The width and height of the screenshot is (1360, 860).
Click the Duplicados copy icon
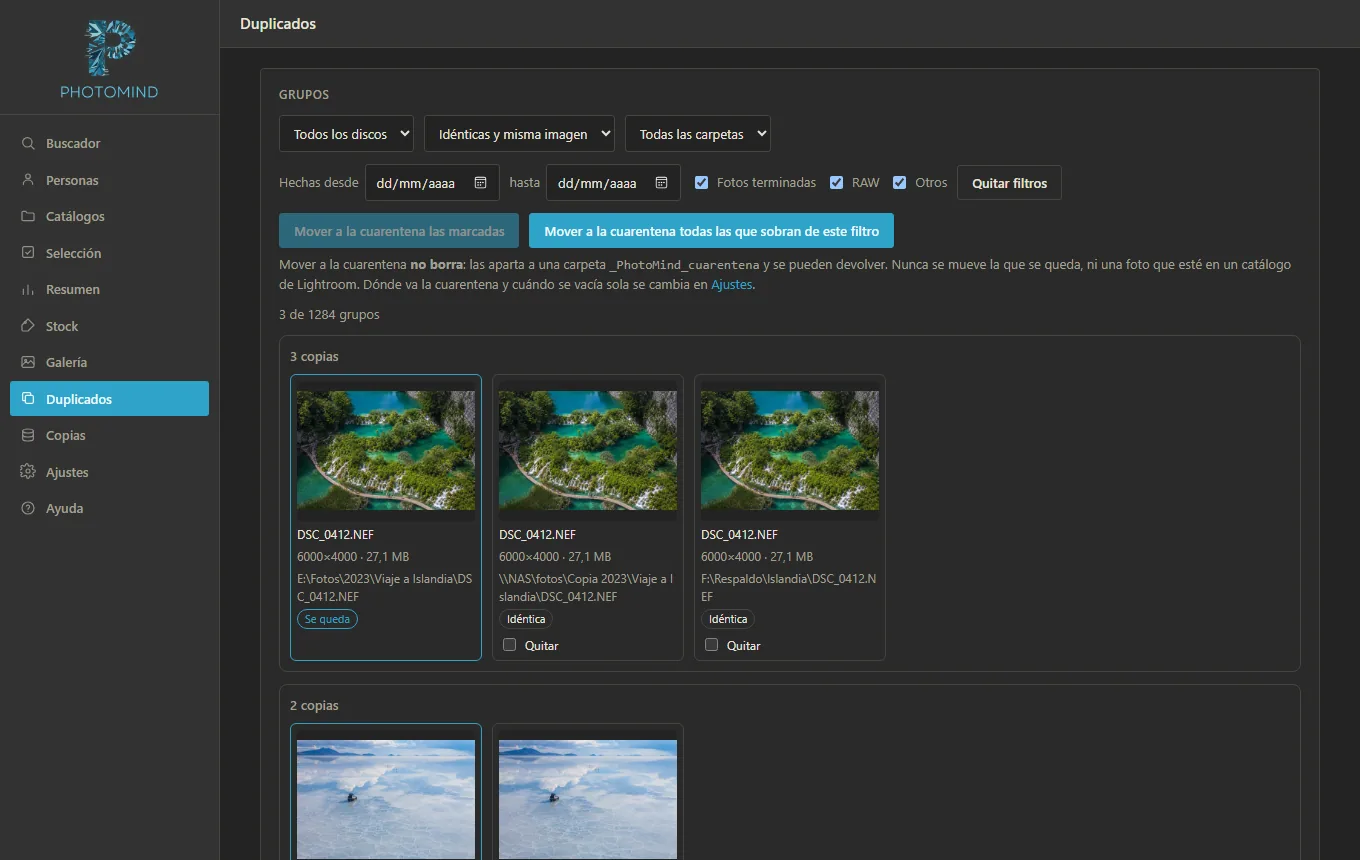(28, 399)
